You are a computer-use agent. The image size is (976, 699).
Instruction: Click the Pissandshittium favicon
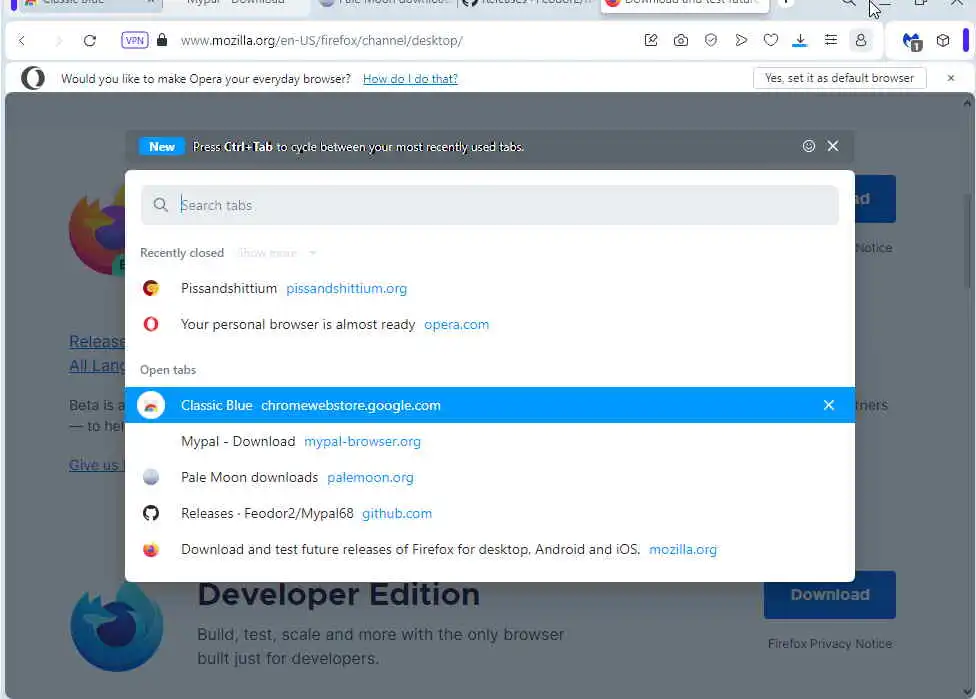coord(151,288)
